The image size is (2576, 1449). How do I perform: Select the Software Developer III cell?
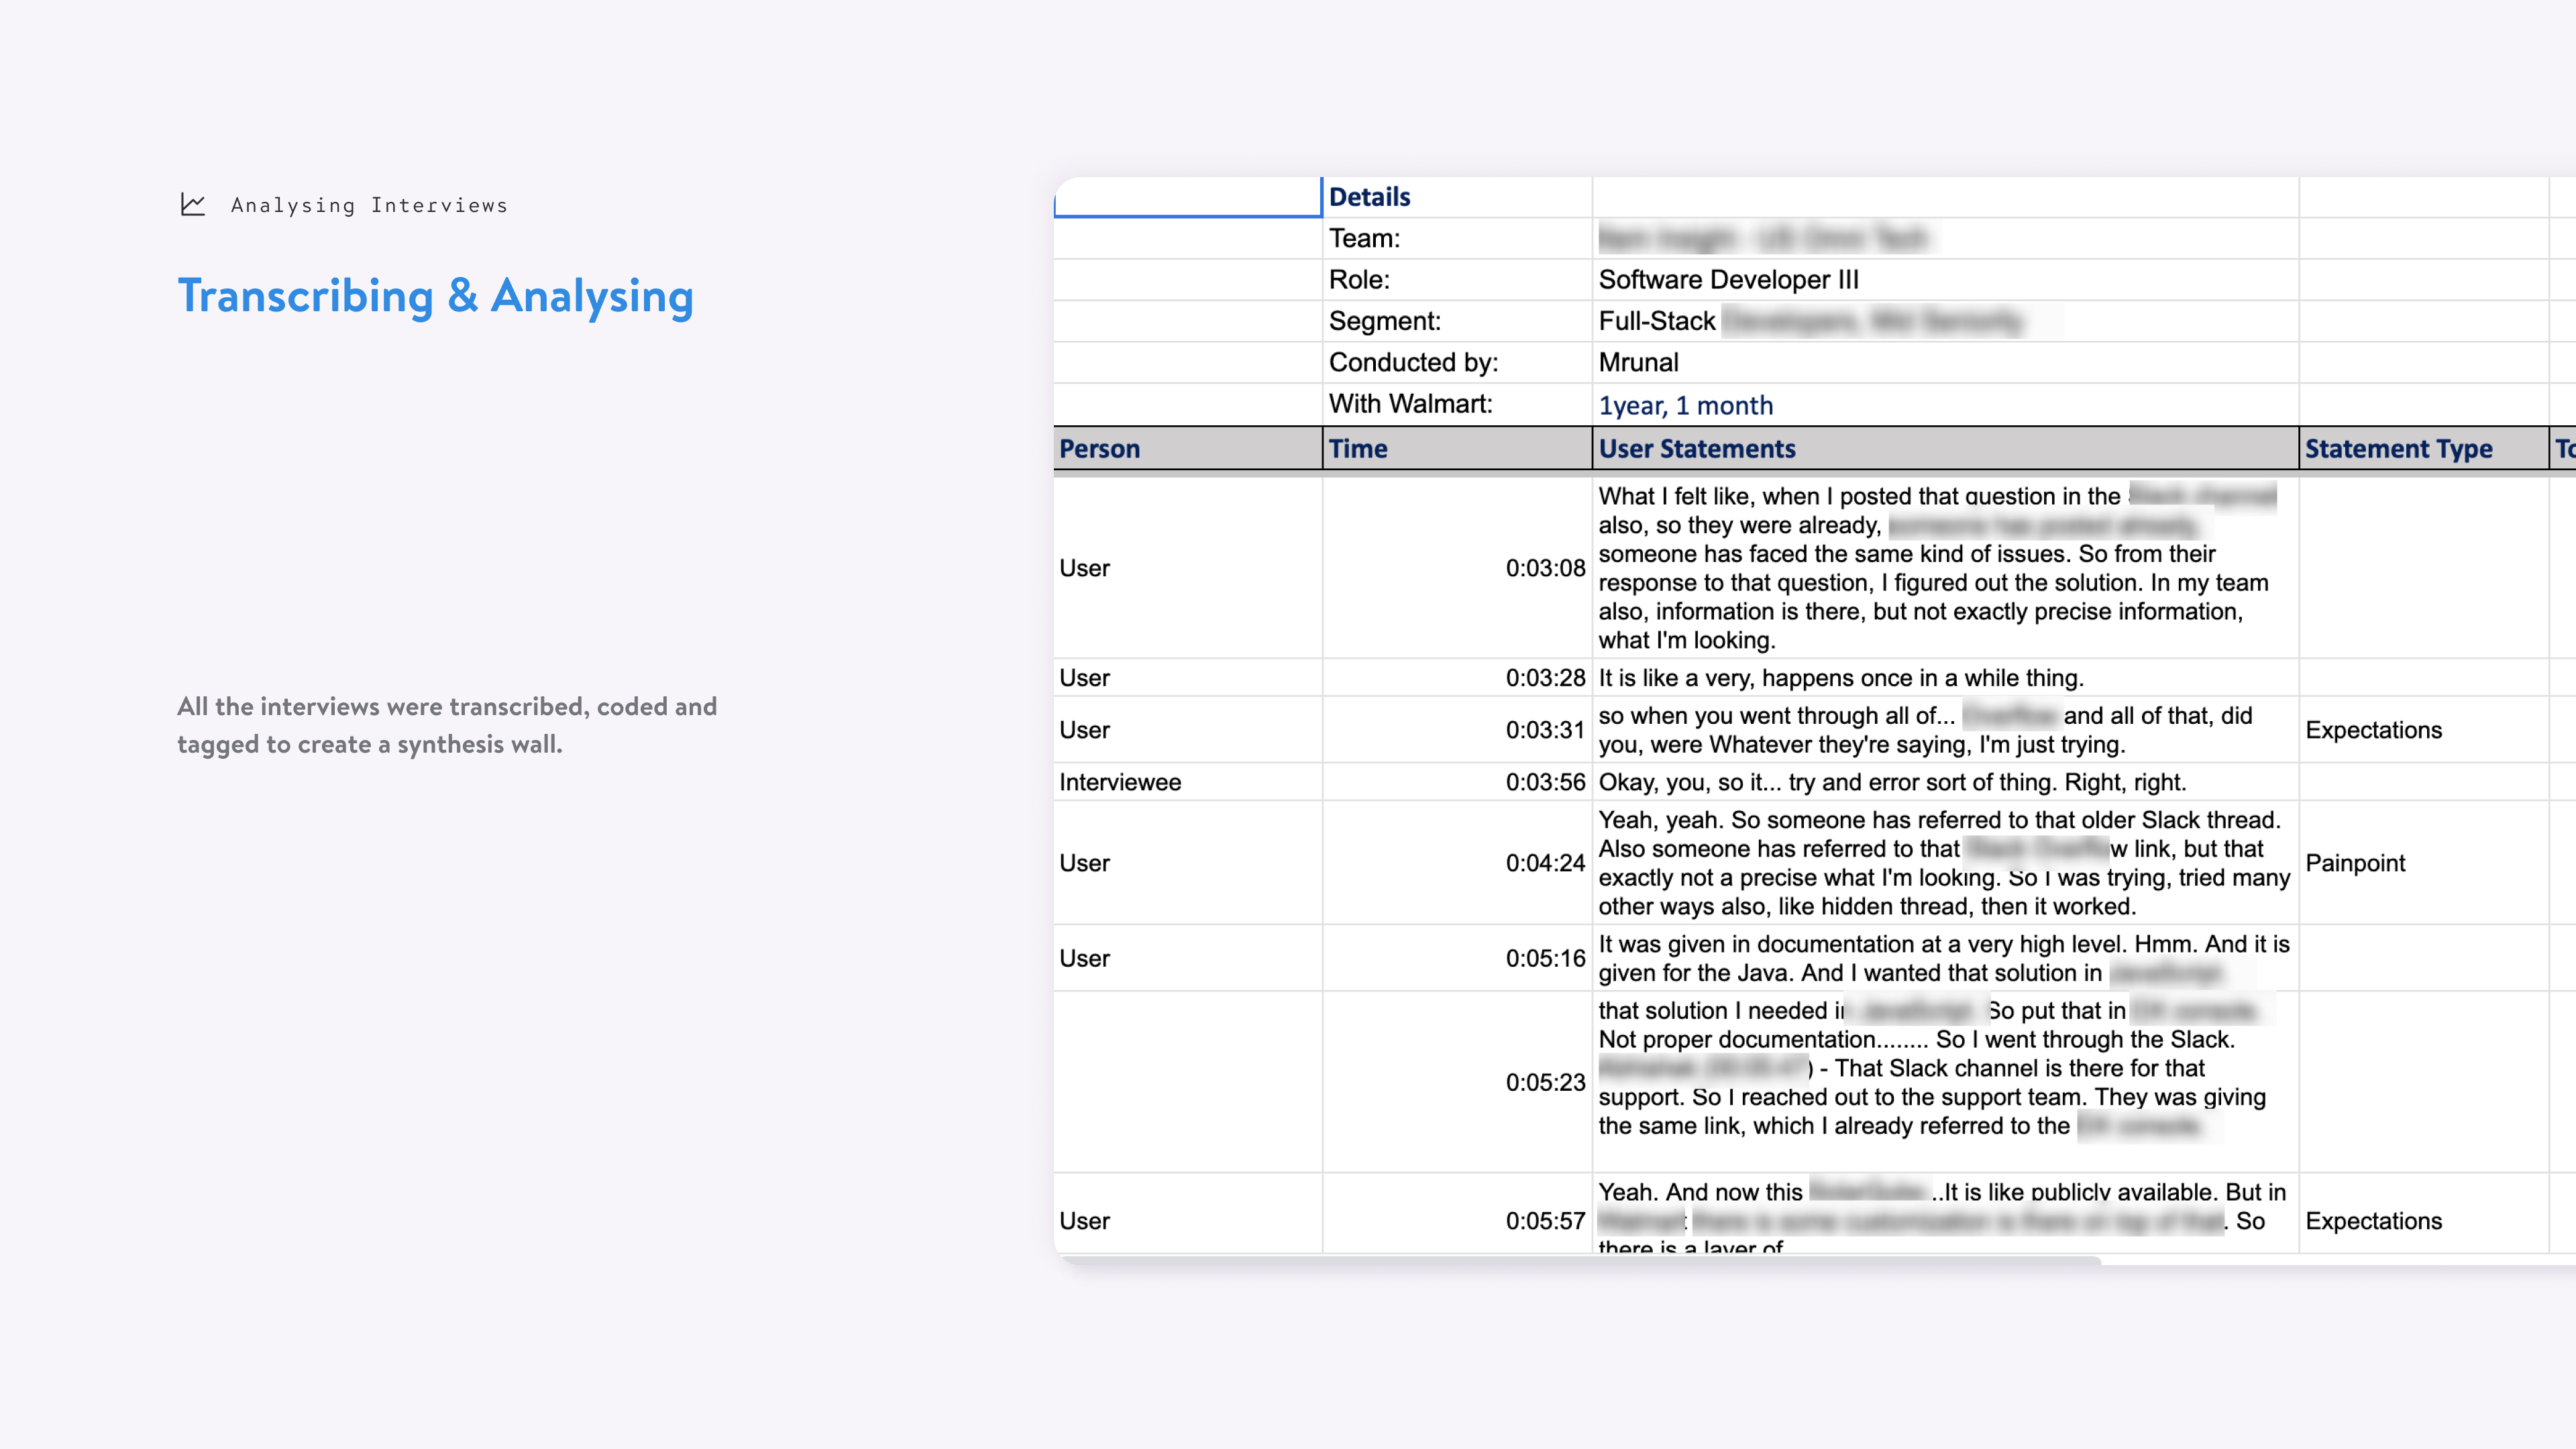coord(1945,280)
